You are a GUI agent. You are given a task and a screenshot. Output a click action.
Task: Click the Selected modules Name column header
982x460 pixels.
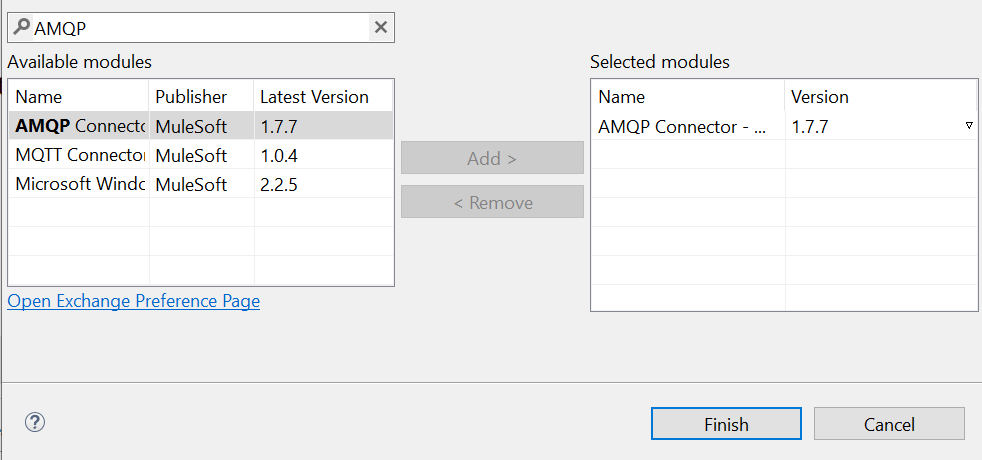coord(687,97)
